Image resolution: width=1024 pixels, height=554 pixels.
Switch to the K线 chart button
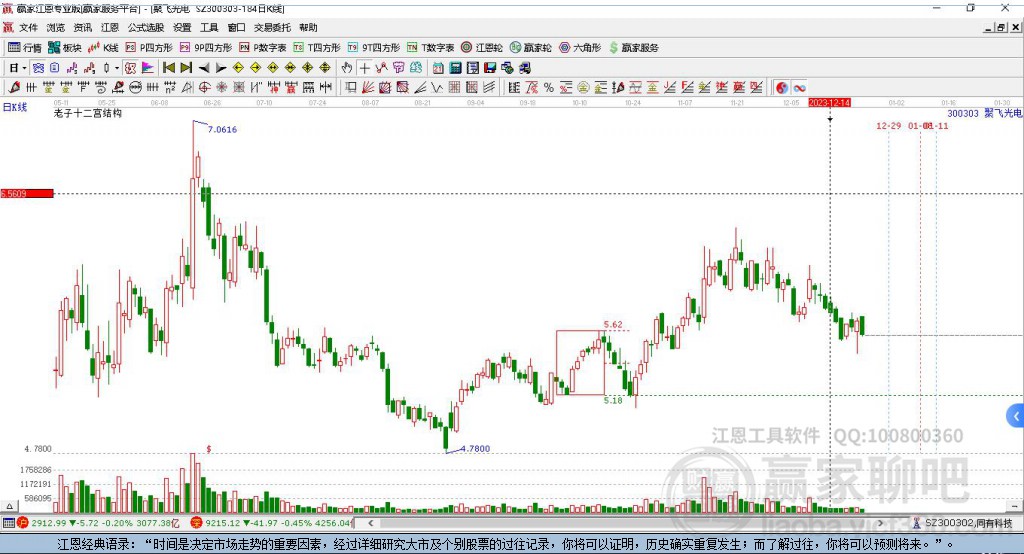103,48
